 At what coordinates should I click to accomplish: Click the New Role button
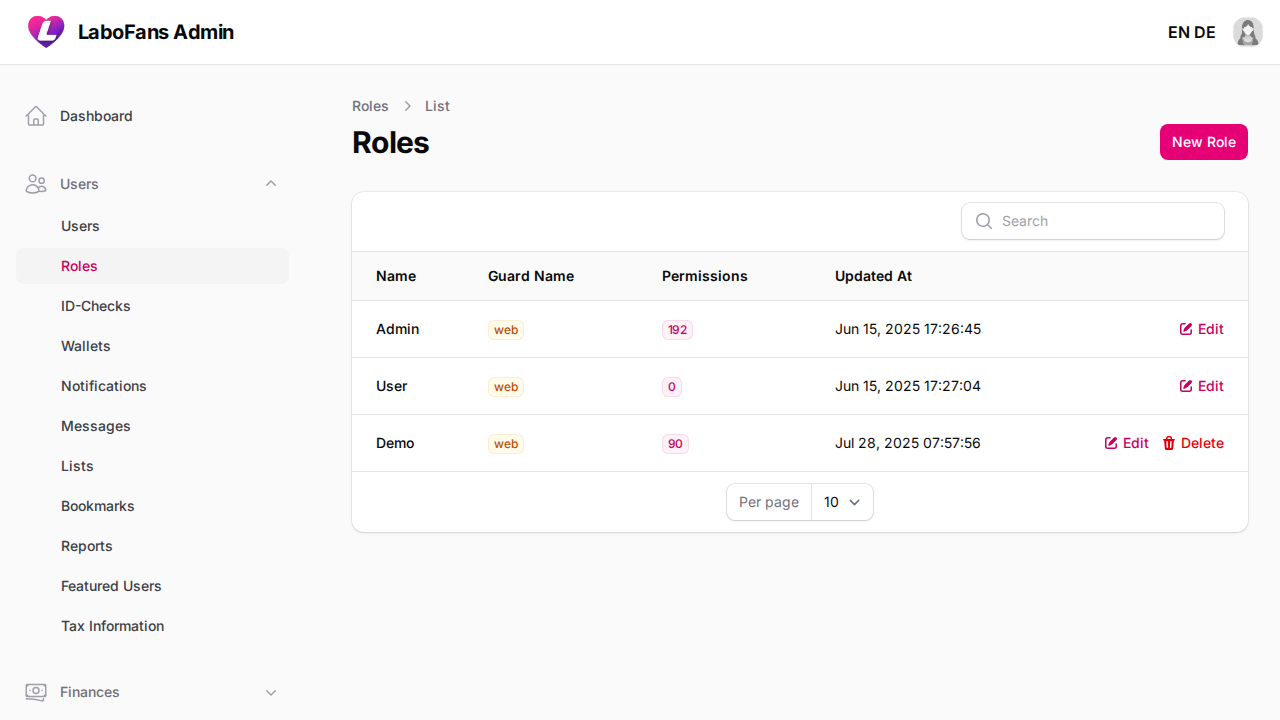[x=1204, y=142]
